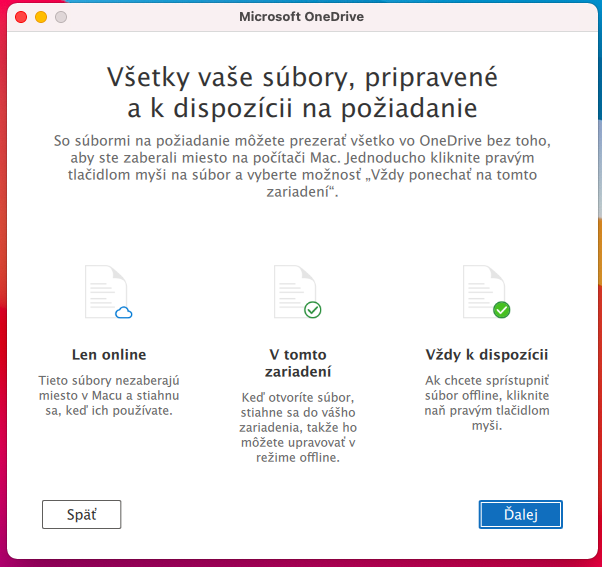Screen dimensions: 602x567
Task: Go back with the Späť button
Action: coord(81,514)
